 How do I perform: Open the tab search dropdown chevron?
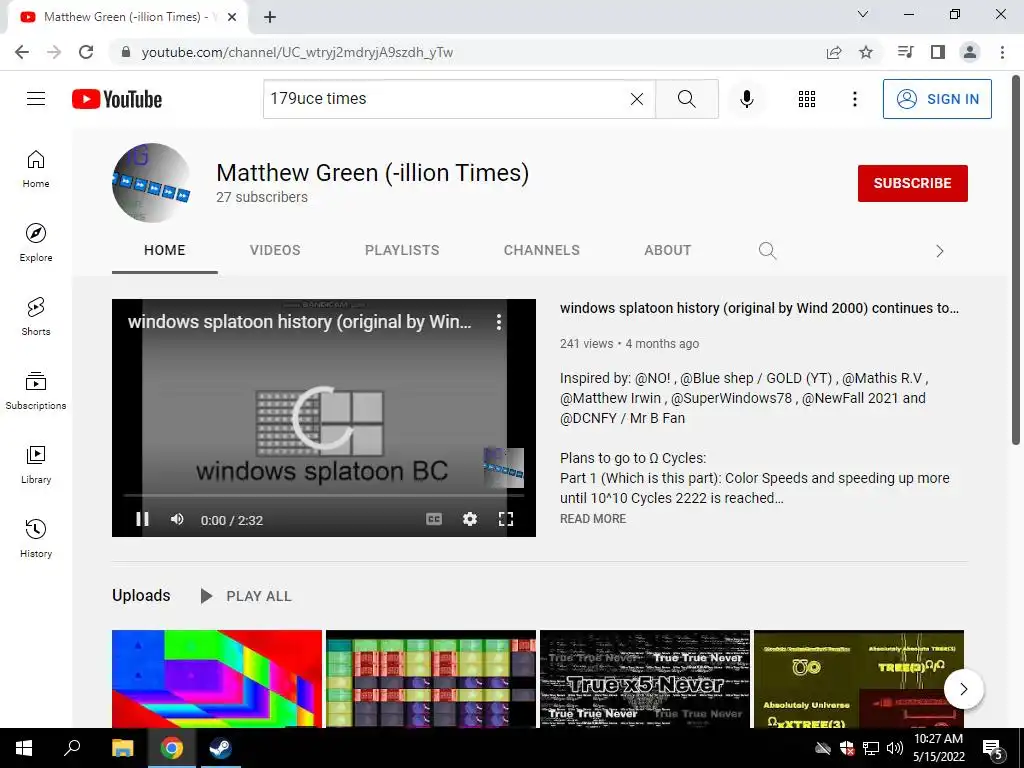coord(863,14)
